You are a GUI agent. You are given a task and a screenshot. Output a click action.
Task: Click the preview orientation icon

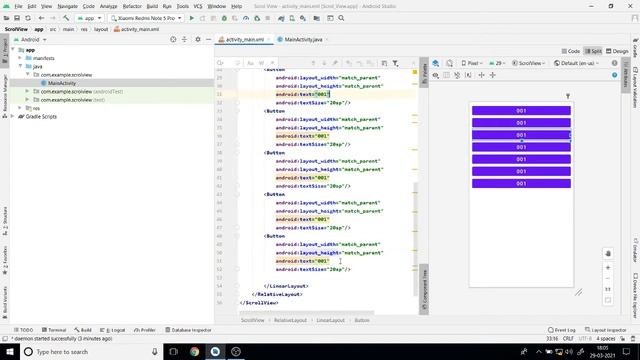[x=449, y=63]
